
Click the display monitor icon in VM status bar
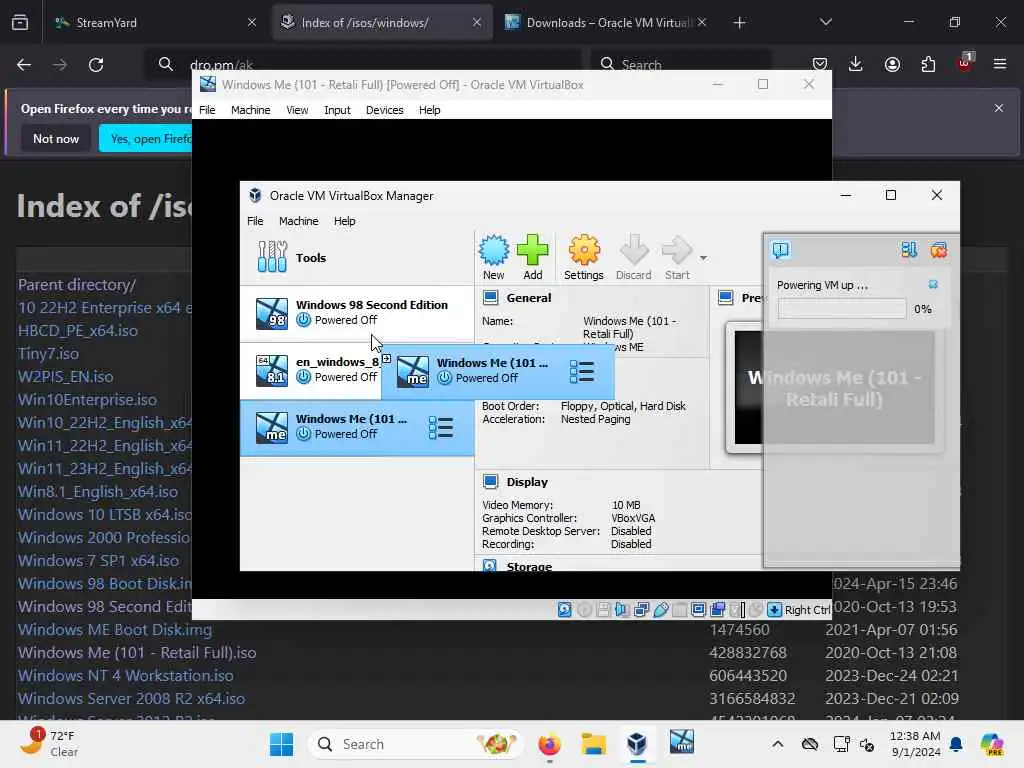pyautogui.click(x=698, y=610)
